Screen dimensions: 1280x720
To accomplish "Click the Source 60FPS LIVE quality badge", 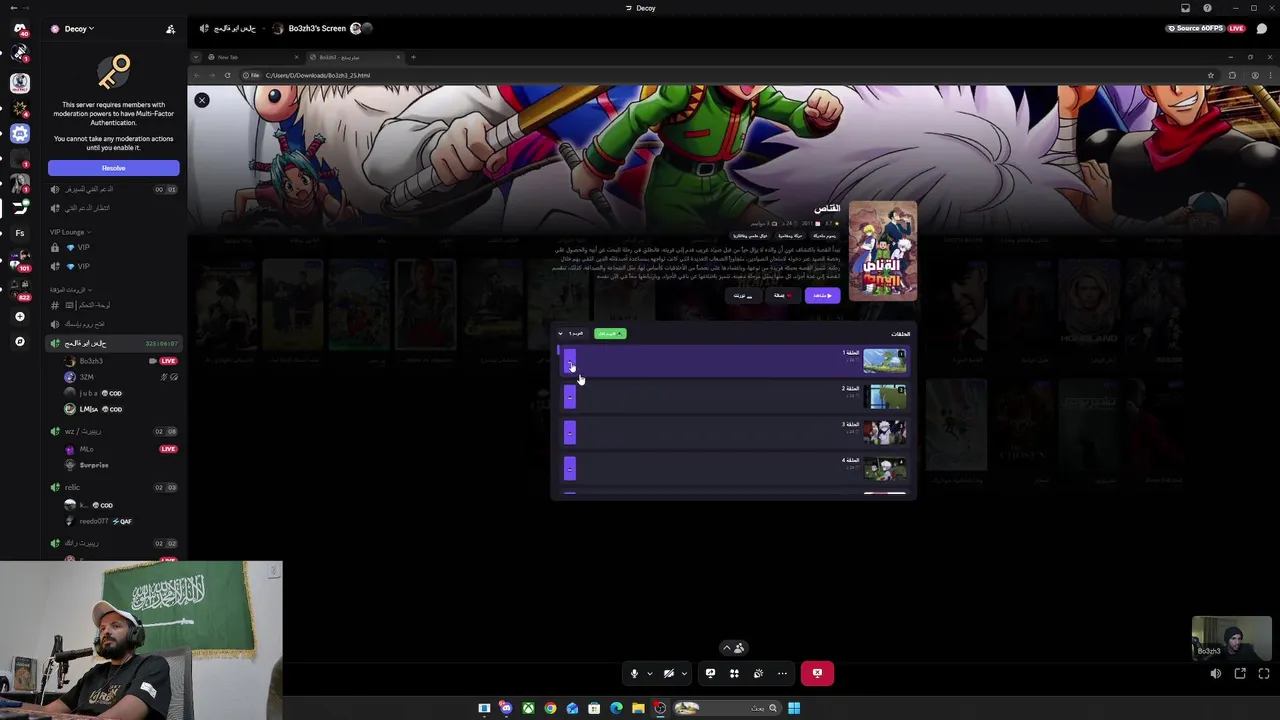I will click(x=1206, y=28).
